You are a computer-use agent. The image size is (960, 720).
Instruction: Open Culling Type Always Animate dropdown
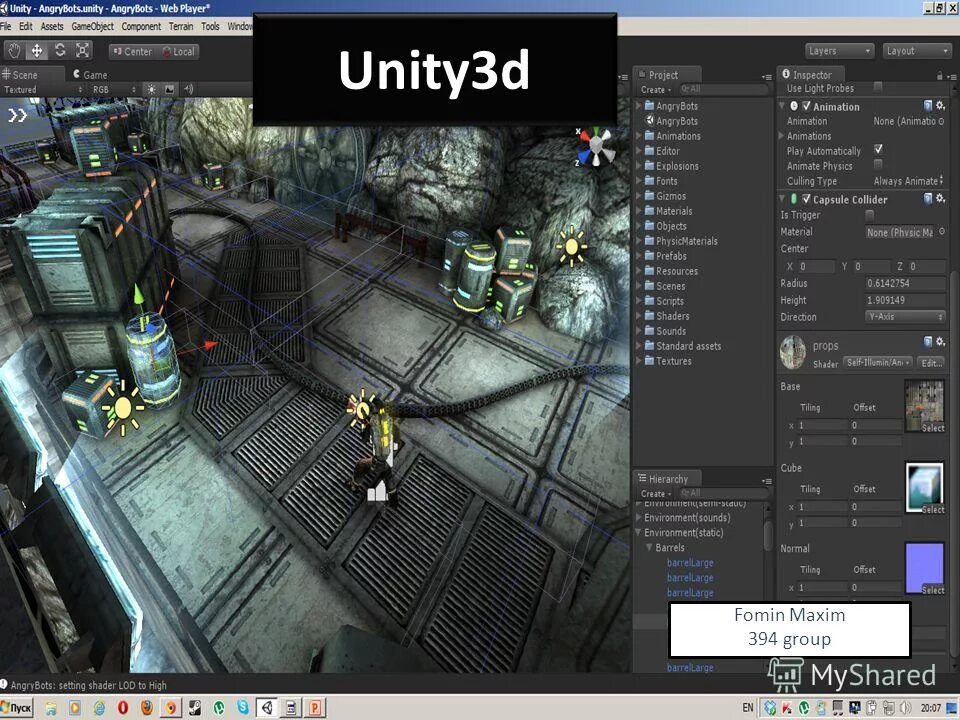(909, 181)
